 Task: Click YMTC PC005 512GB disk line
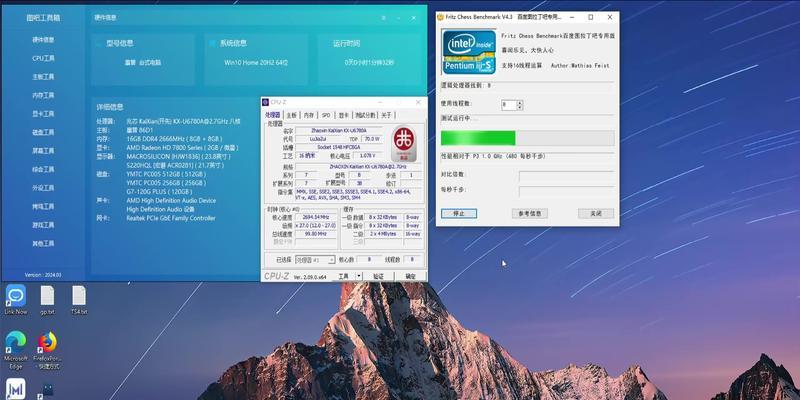tap(166, 174)
